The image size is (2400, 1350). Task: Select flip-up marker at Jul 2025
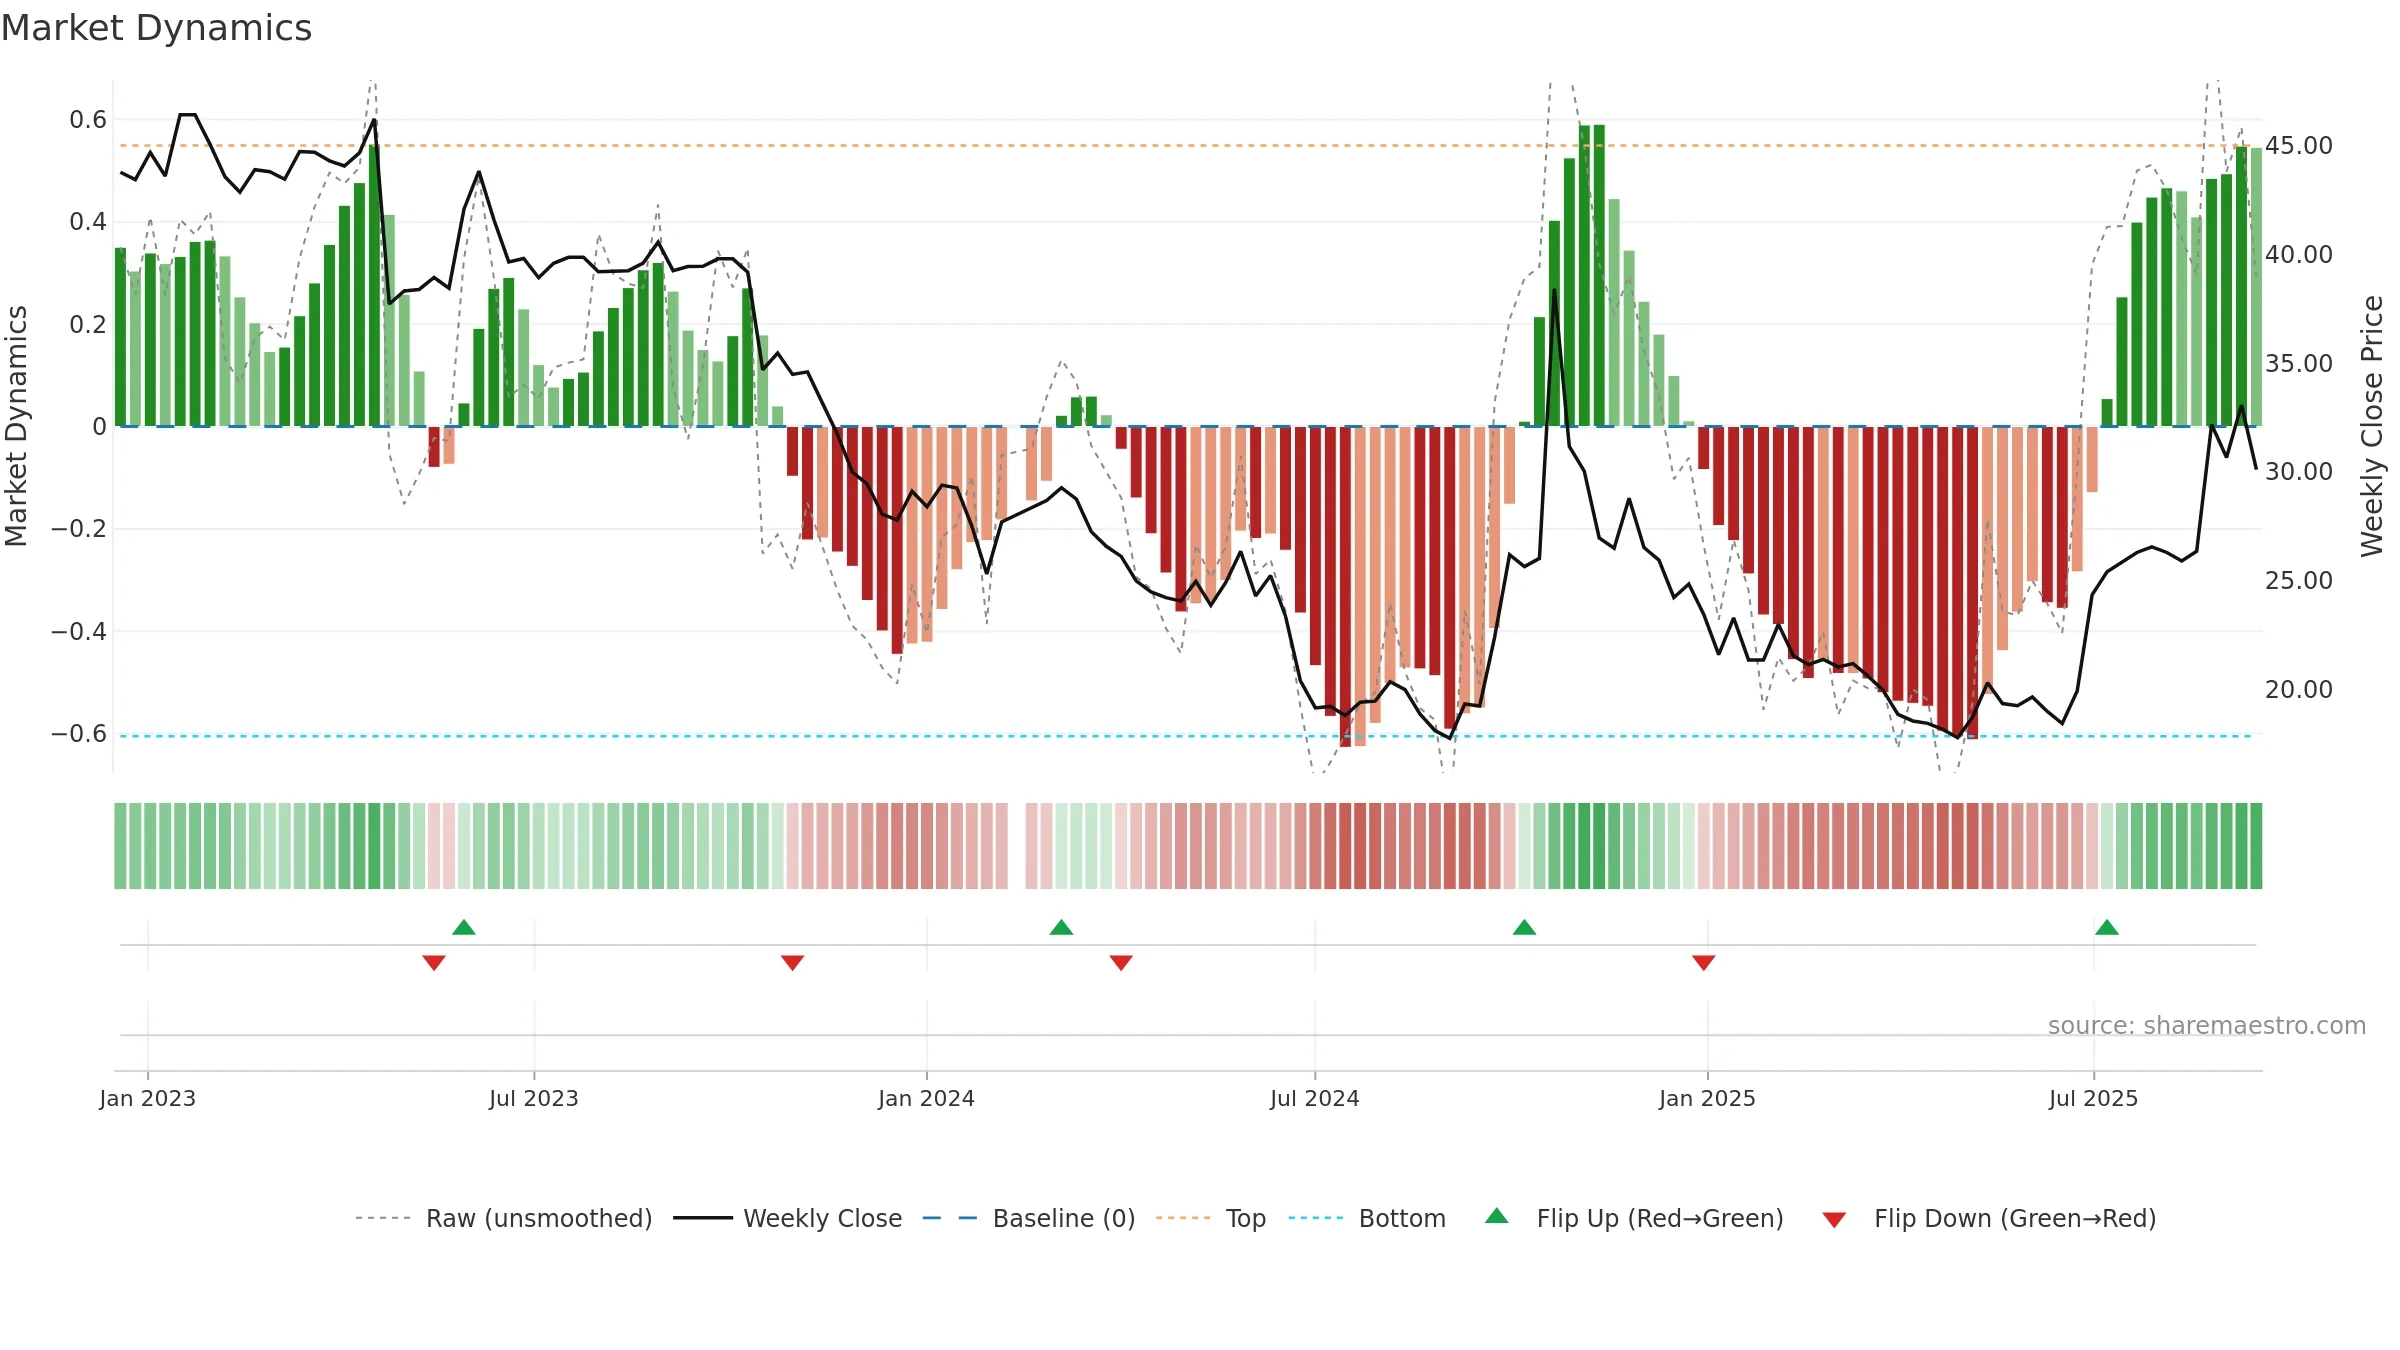click(2107, 927)
